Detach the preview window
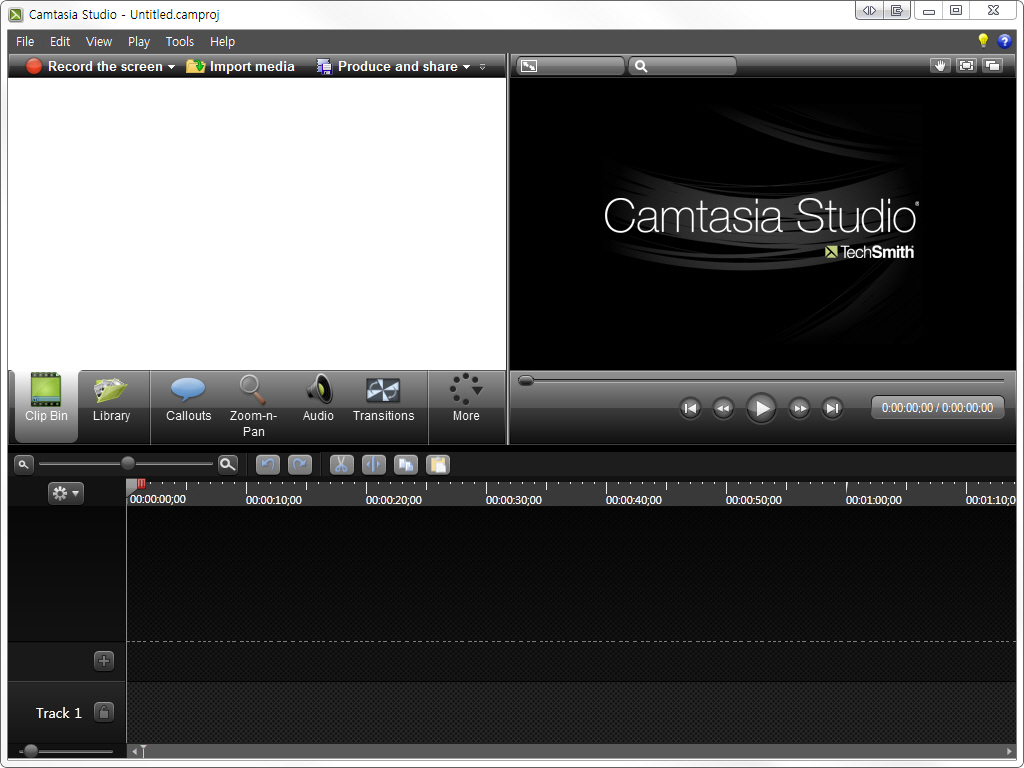1024x768 pixels. (992, 66)
